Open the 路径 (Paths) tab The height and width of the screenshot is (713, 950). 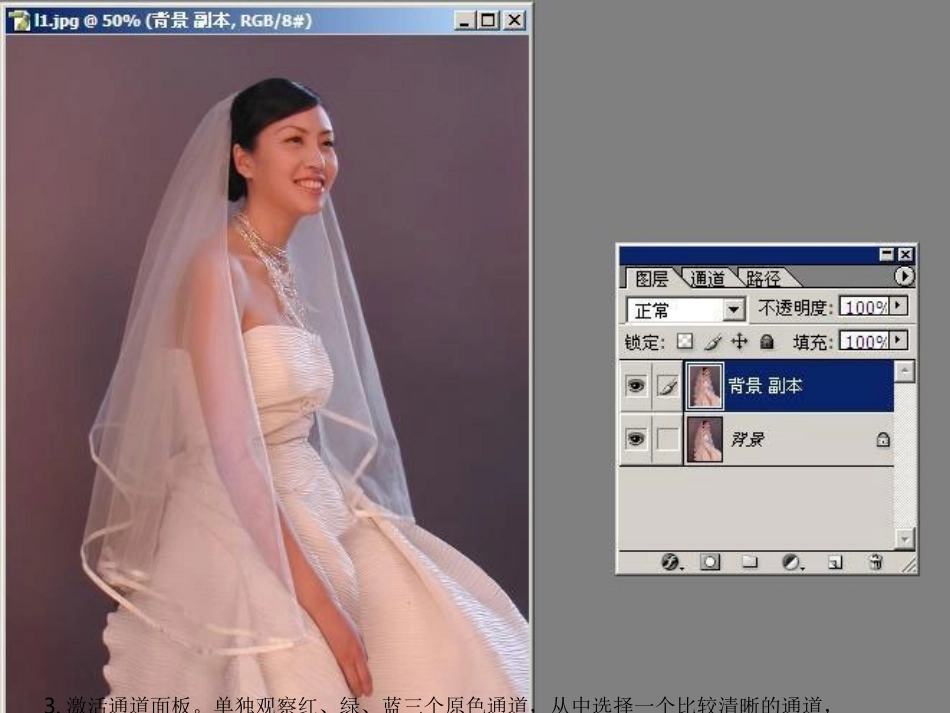click(763, 278)
